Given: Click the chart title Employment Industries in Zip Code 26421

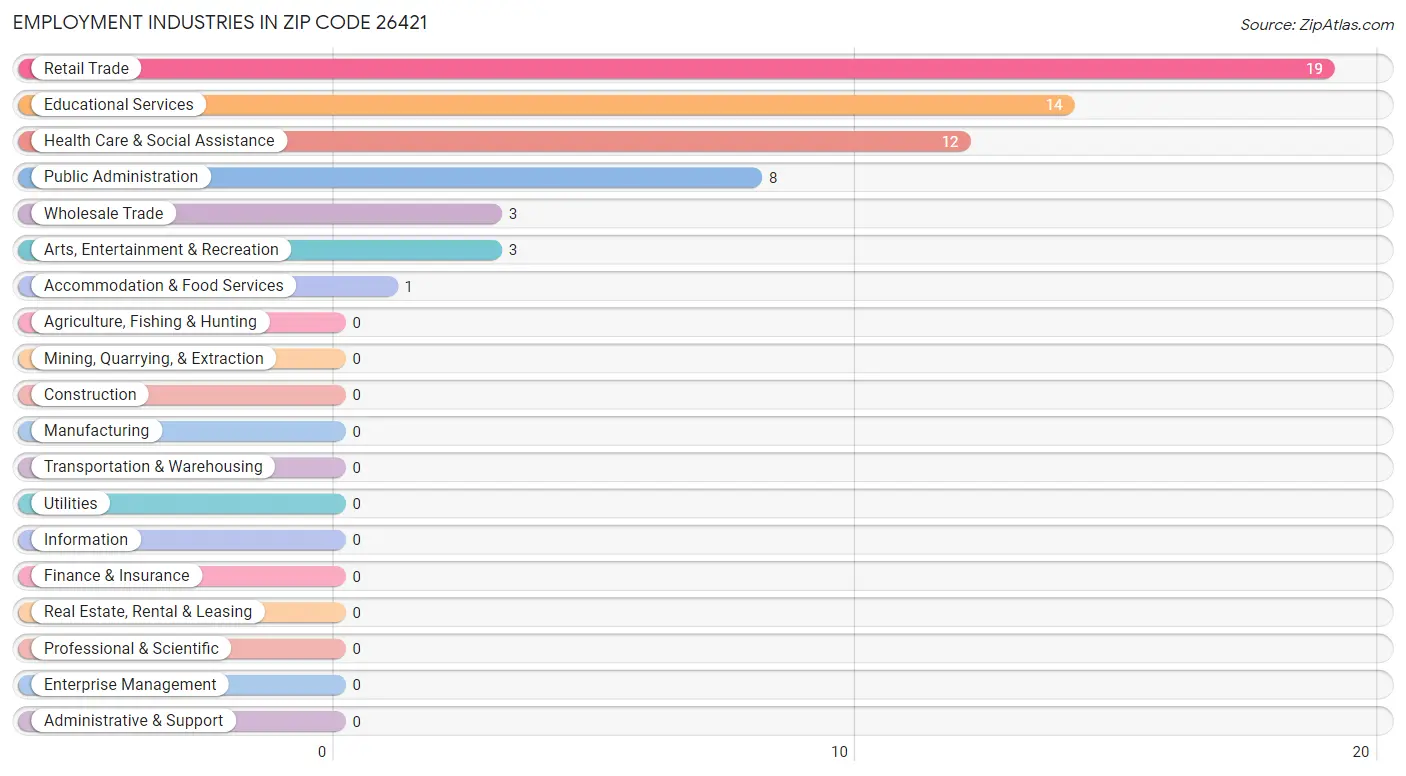Looking at the screenshot, I should tap(220, 22).
